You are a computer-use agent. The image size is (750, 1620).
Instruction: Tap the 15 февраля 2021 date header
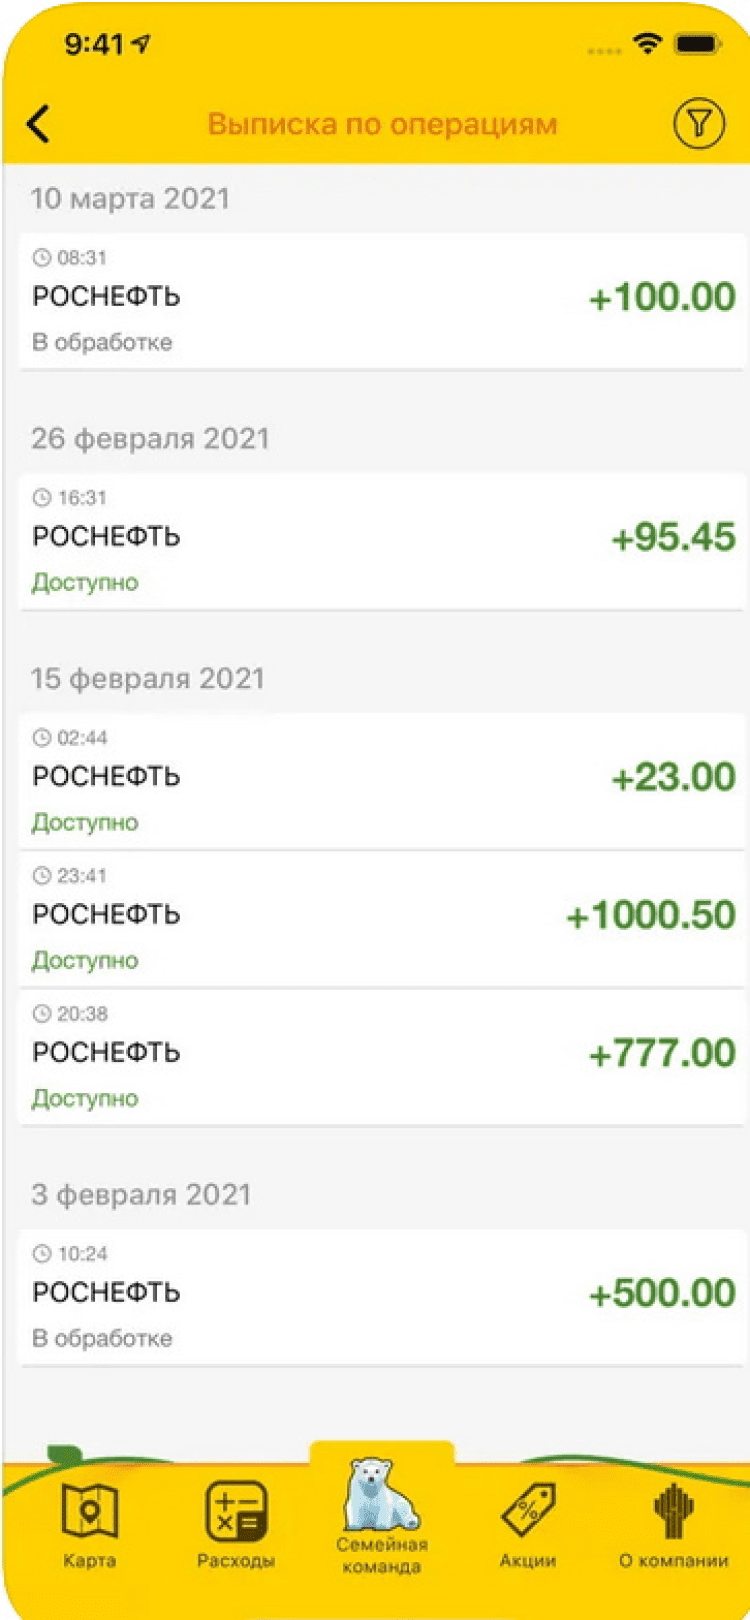pyautogui.click(x=148, y=678)
